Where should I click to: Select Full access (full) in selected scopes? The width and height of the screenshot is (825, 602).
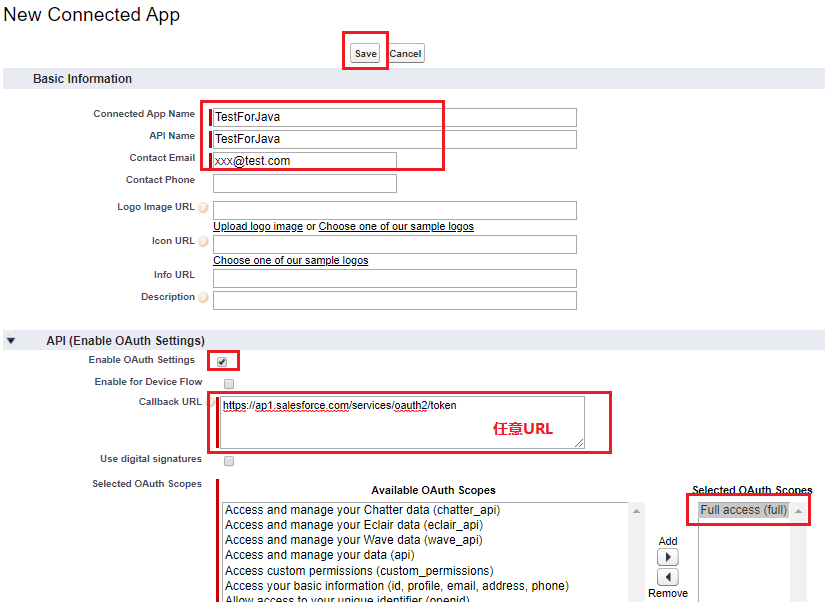(x=743, y=510)
